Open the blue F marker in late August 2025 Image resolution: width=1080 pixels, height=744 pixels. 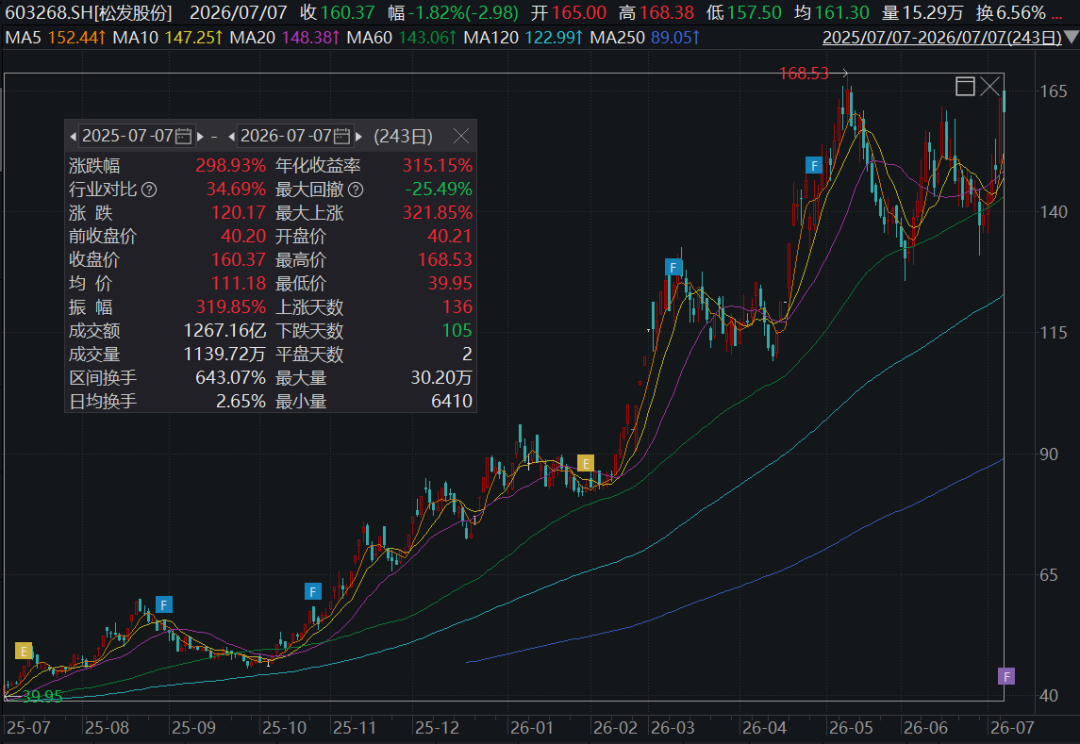point(164,605)
